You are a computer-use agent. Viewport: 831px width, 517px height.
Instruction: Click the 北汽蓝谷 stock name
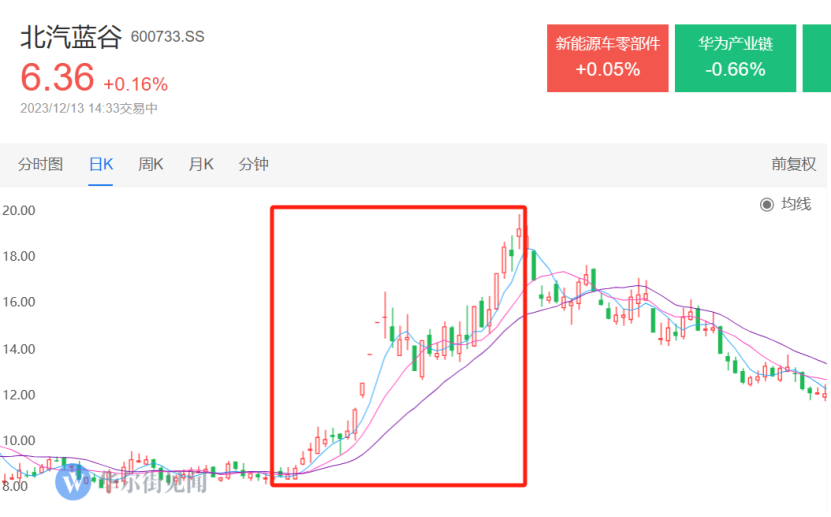coord(71,37)
